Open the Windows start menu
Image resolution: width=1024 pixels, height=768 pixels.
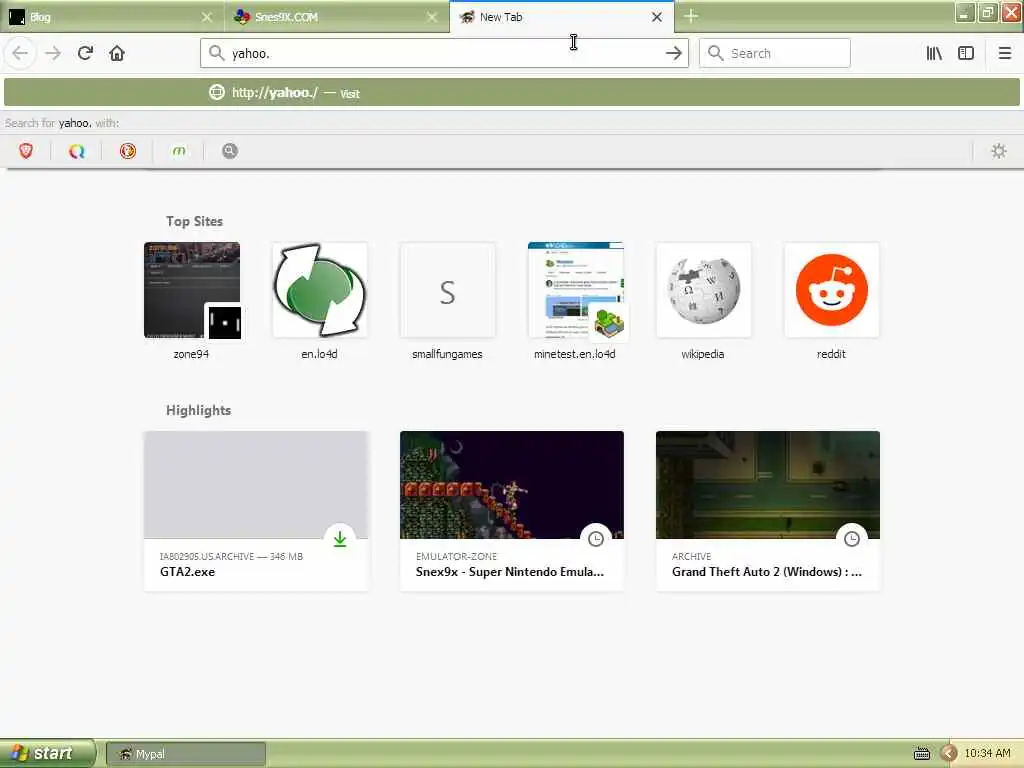[x=48, y=753]
